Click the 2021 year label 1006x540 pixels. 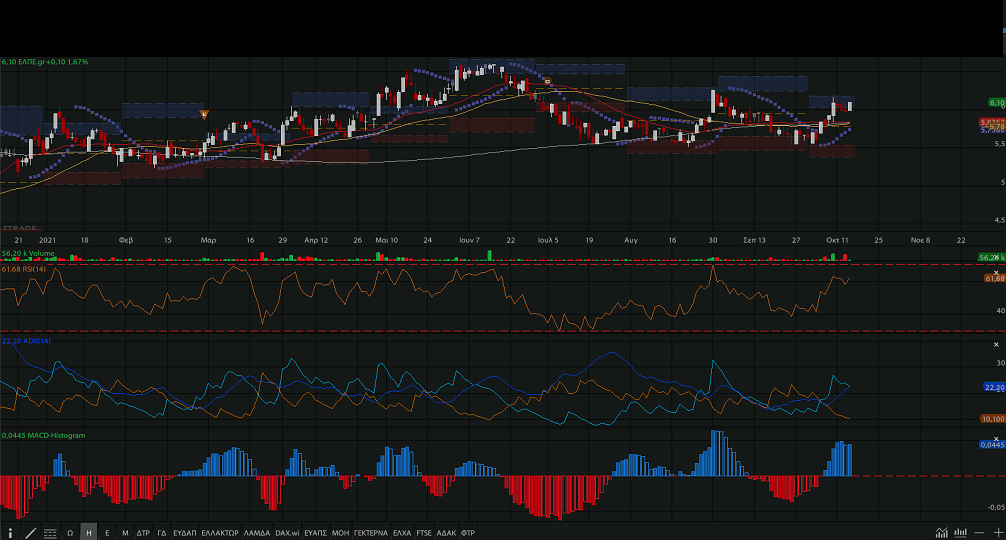[x=47, y=240]
